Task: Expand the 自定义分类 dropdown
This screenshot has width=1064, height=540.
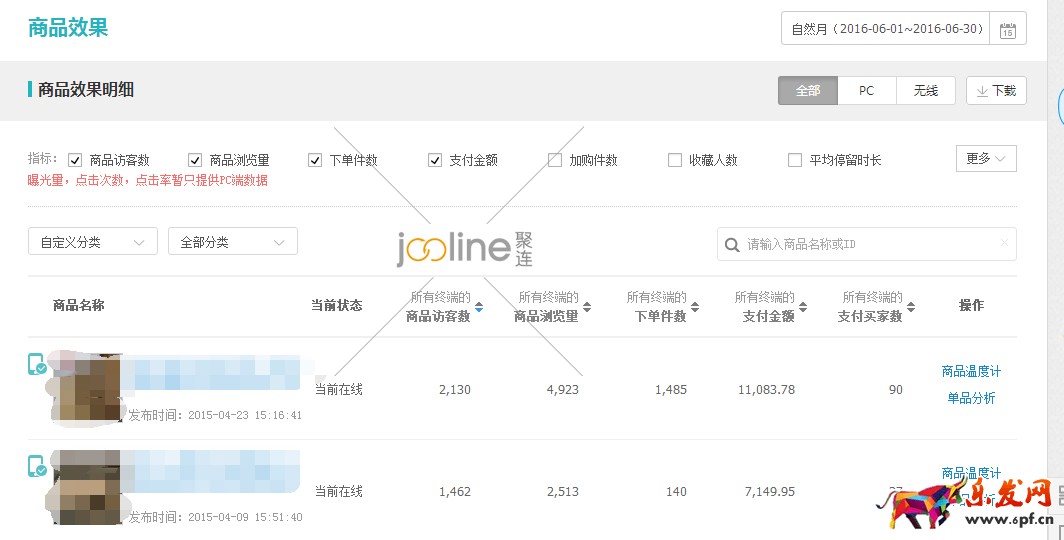Action: click(93, 242)
